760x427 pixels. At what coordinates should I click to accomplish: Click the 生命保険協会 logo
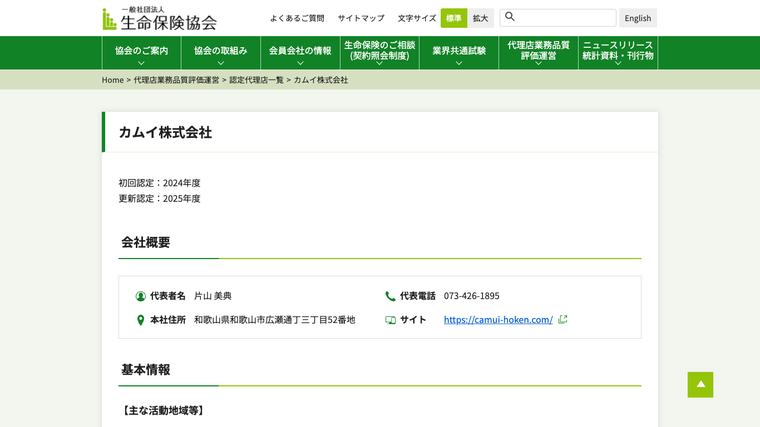pyautogui.click(x=159, y=19)
